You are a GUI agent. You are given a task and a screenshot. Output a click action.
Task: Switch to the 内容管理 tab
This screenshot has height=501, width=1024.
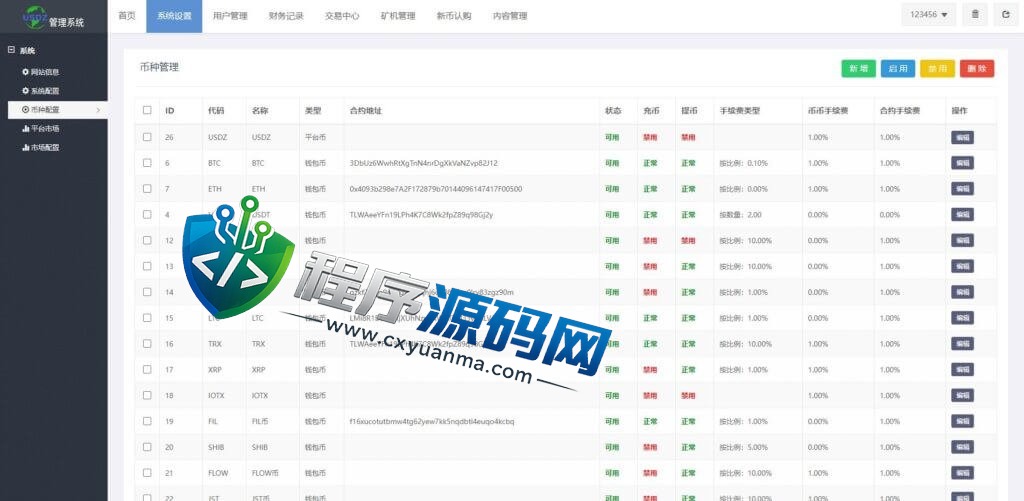[510, 16]
